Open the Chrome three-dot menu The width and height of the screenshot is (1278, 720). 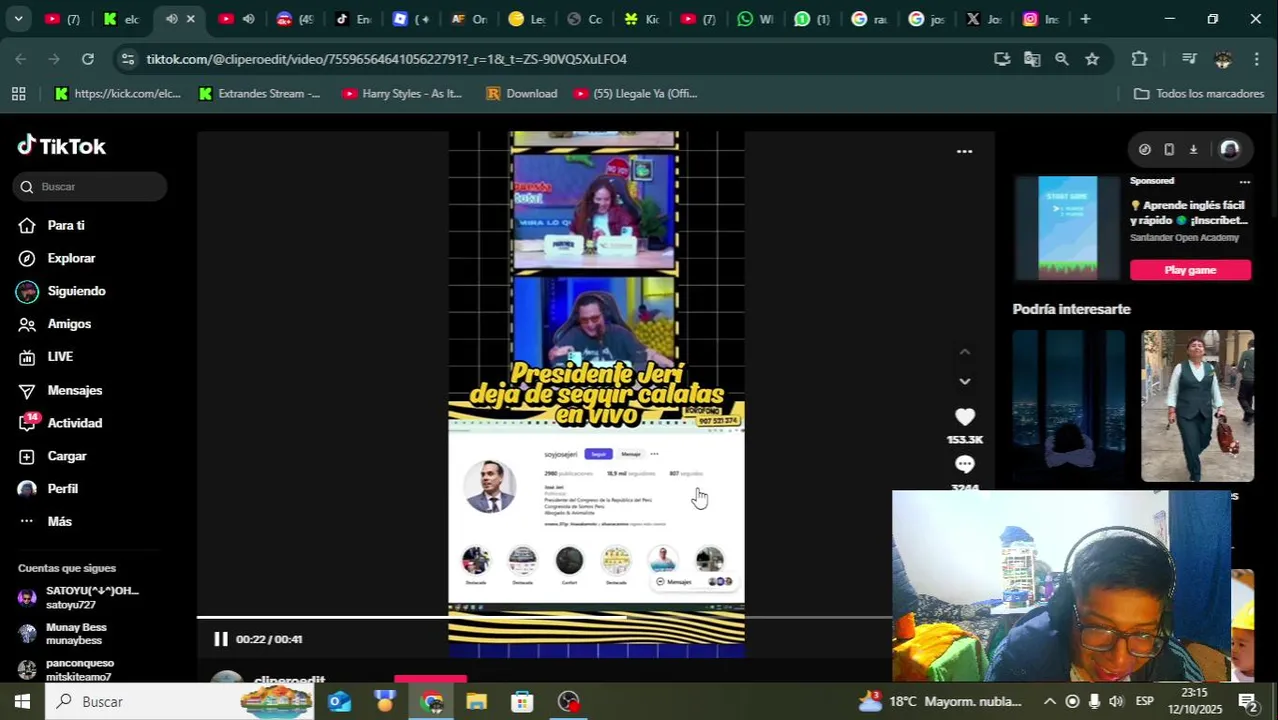pyautogui.click(x=1257, y=59)
